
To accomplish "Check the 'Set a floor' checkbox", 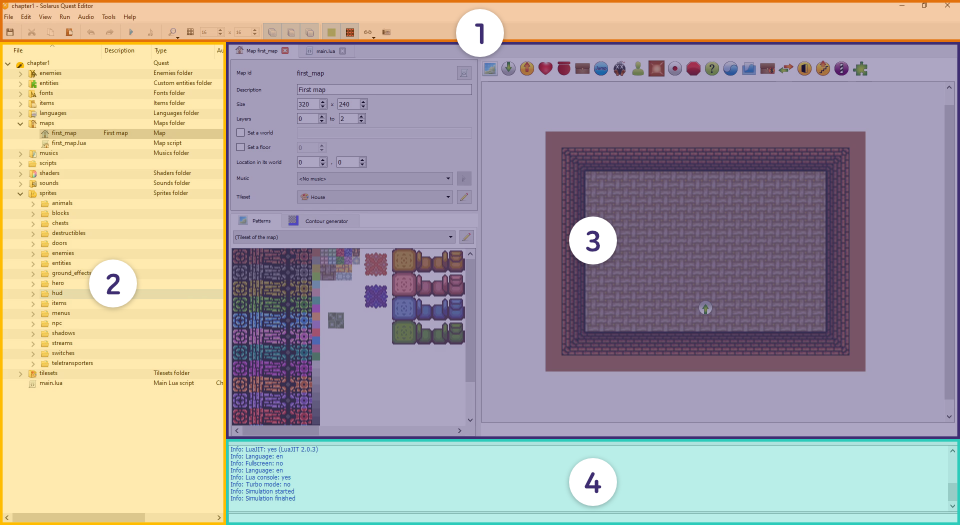I will [241, 147].
